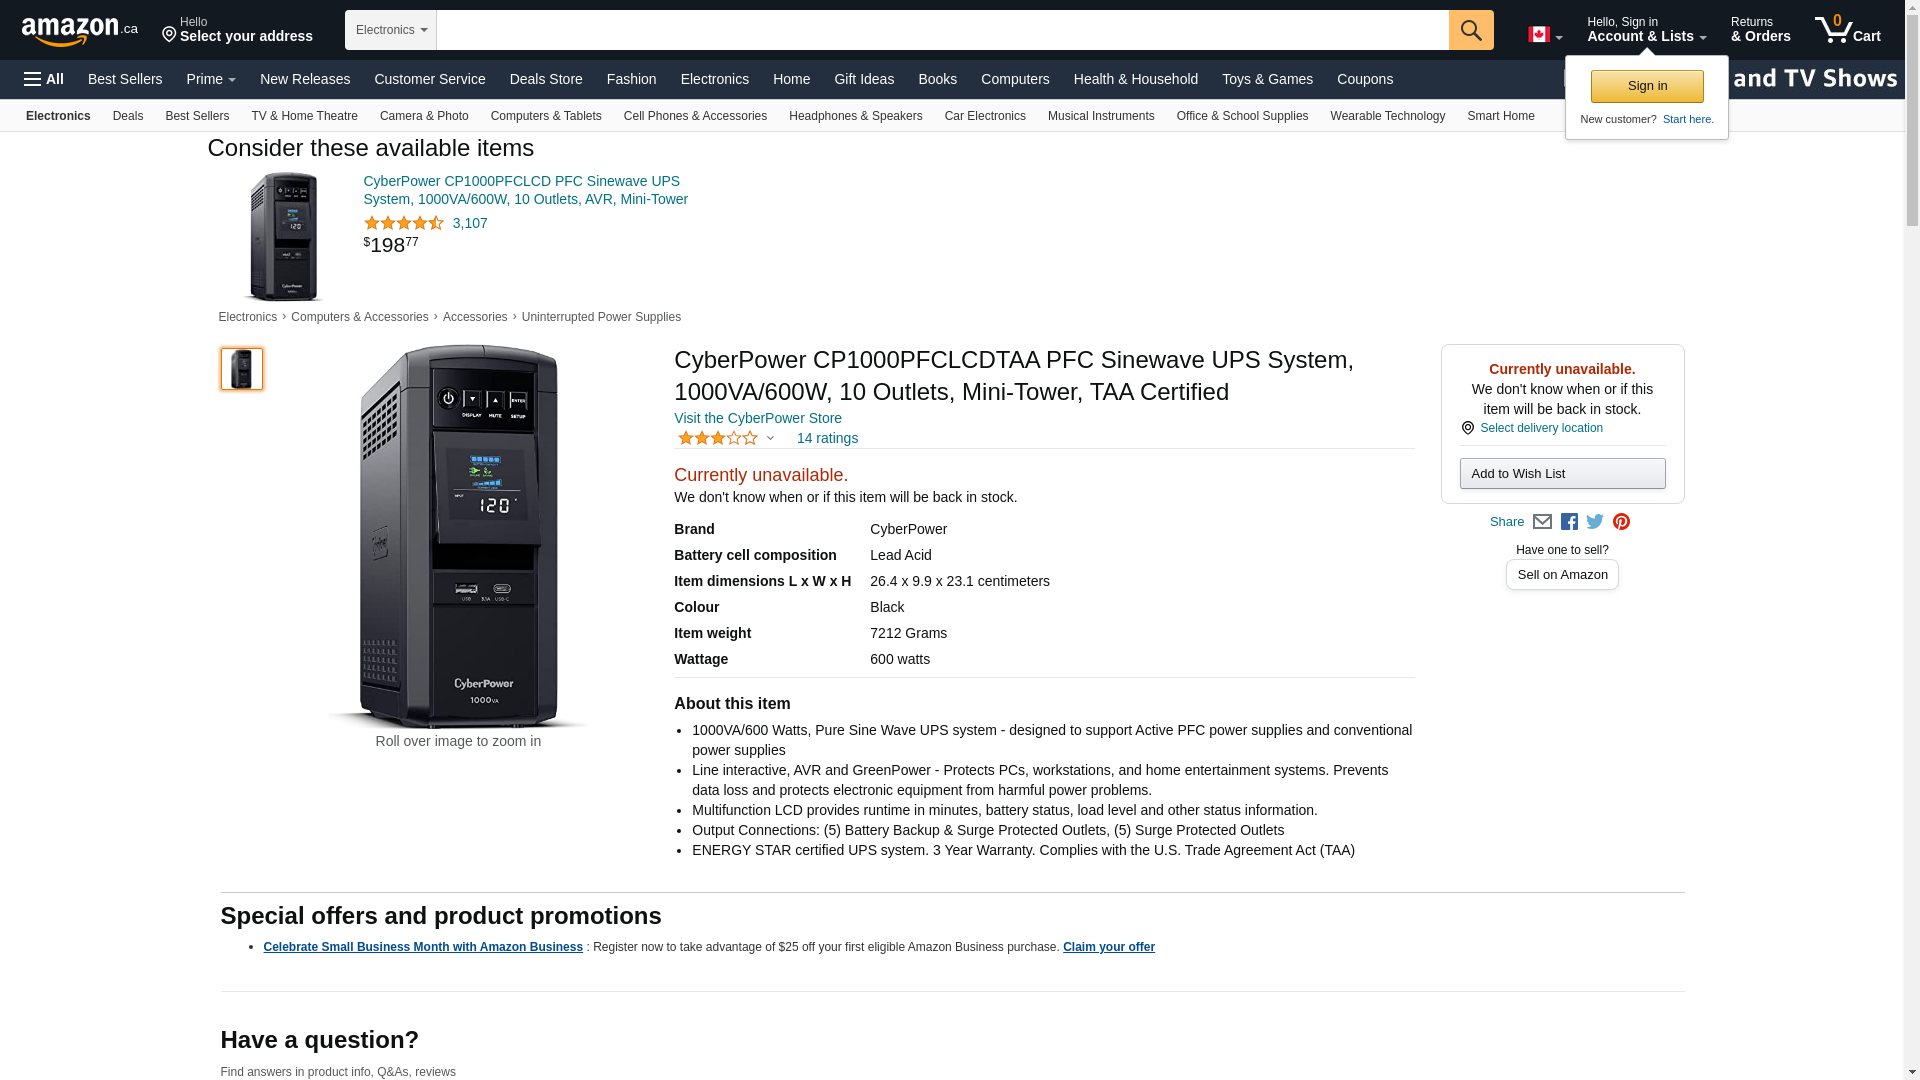This screenshot has width=1920, height=1080.
Task: Share product on Facebook
Action: [1569, 522]
